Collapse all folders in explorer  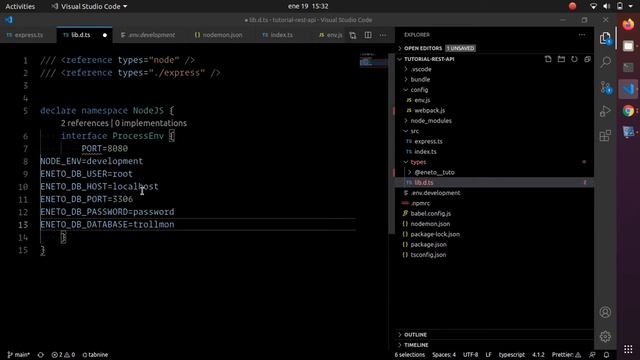point(587,59)
